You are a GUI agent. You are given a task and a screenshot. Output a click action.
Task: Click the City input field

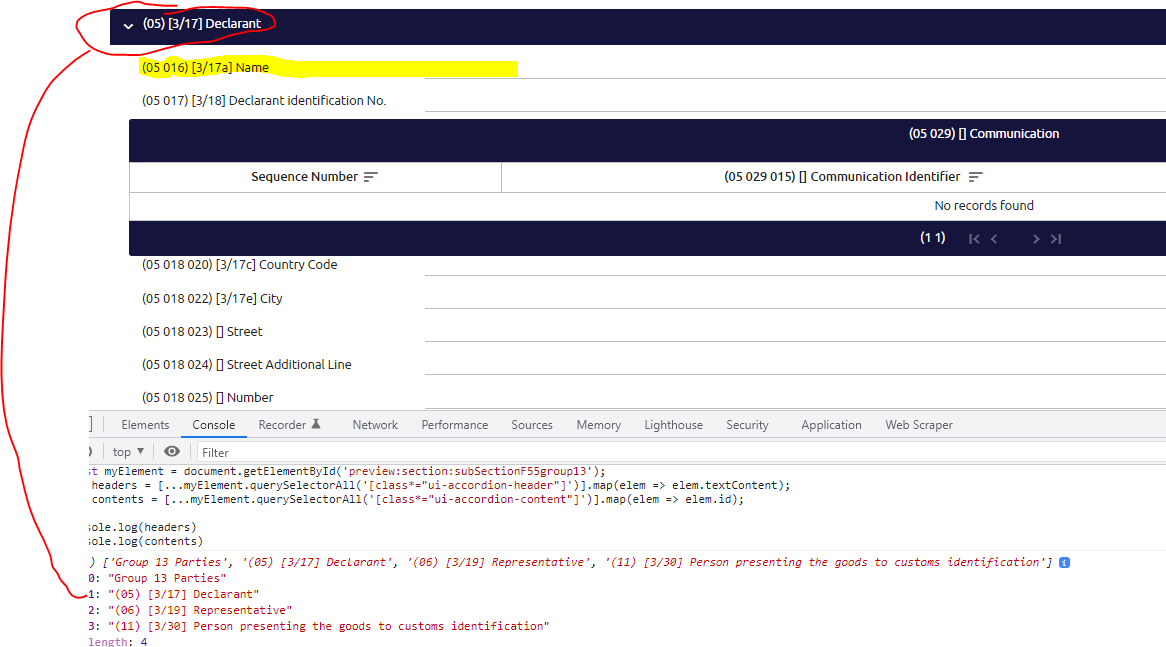coord(795,298)
